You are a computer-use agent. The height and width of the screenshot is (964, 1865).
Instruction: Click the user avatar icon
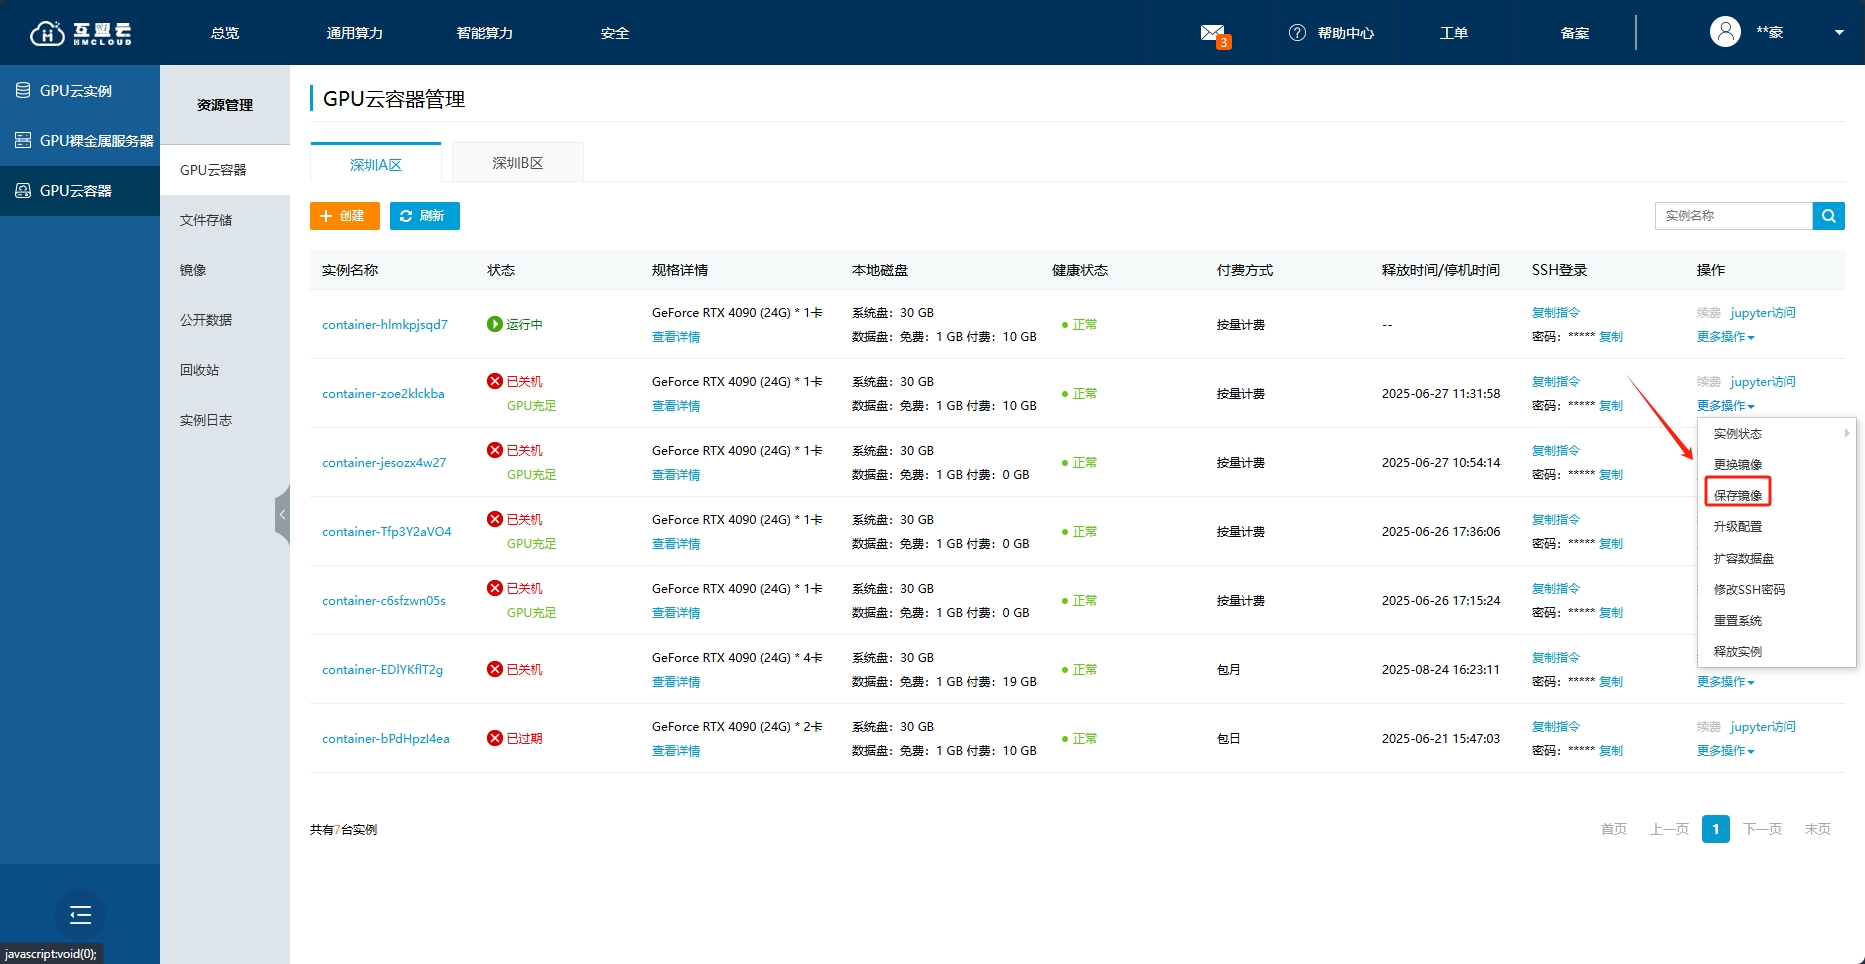[x=1725, y=32]
